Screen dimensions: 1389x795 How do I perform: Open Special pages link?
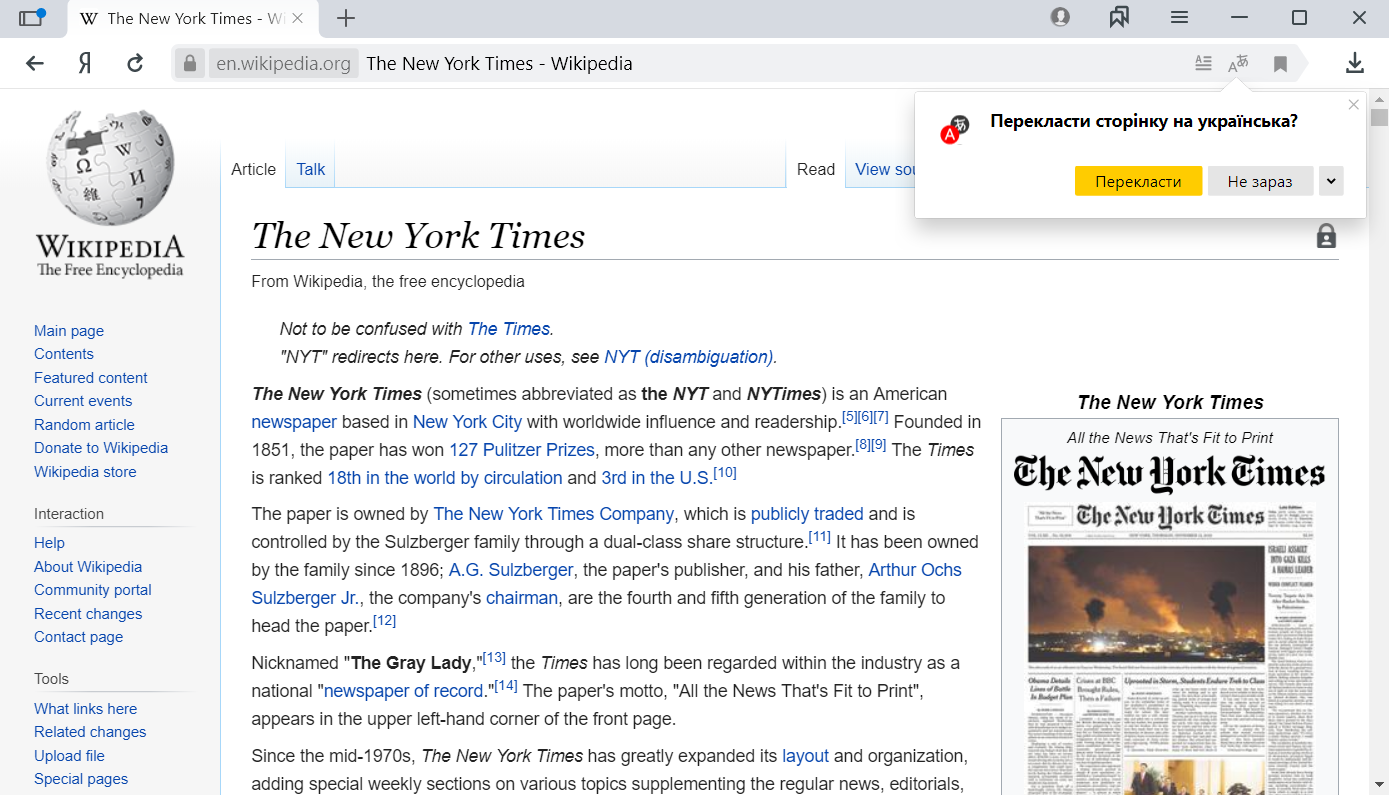[x=81, y=779]
